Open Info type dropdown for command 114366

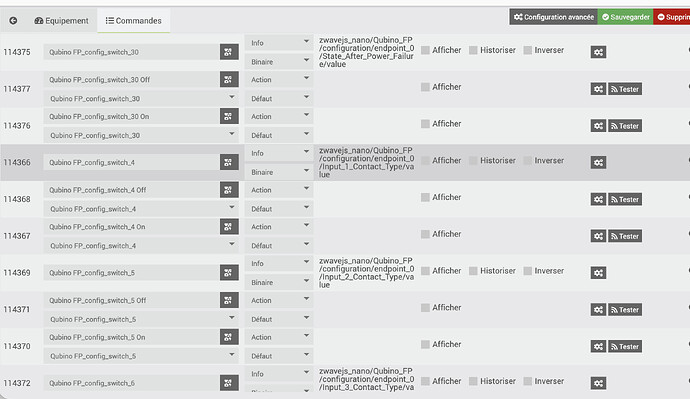pyautogui.click(x=279, y=153)
